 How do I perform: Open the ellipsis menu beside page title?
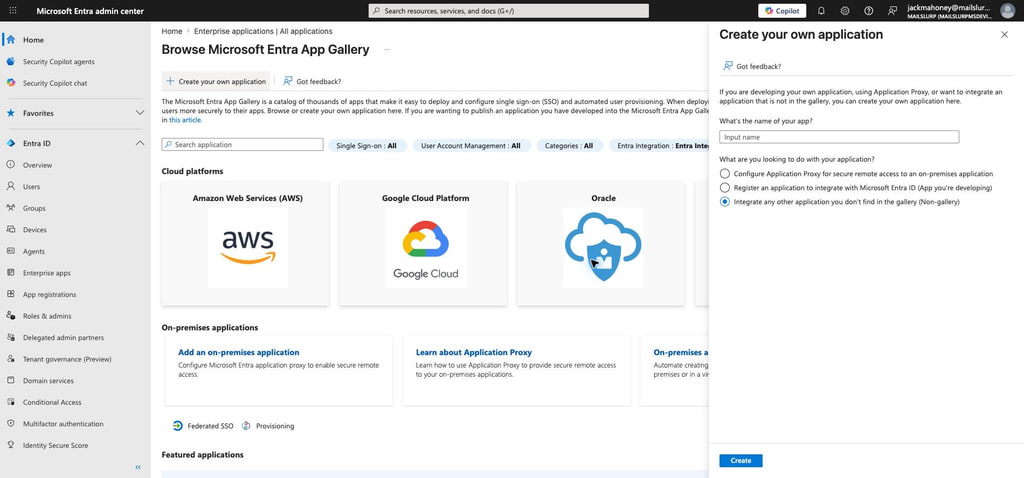point(387,50)
